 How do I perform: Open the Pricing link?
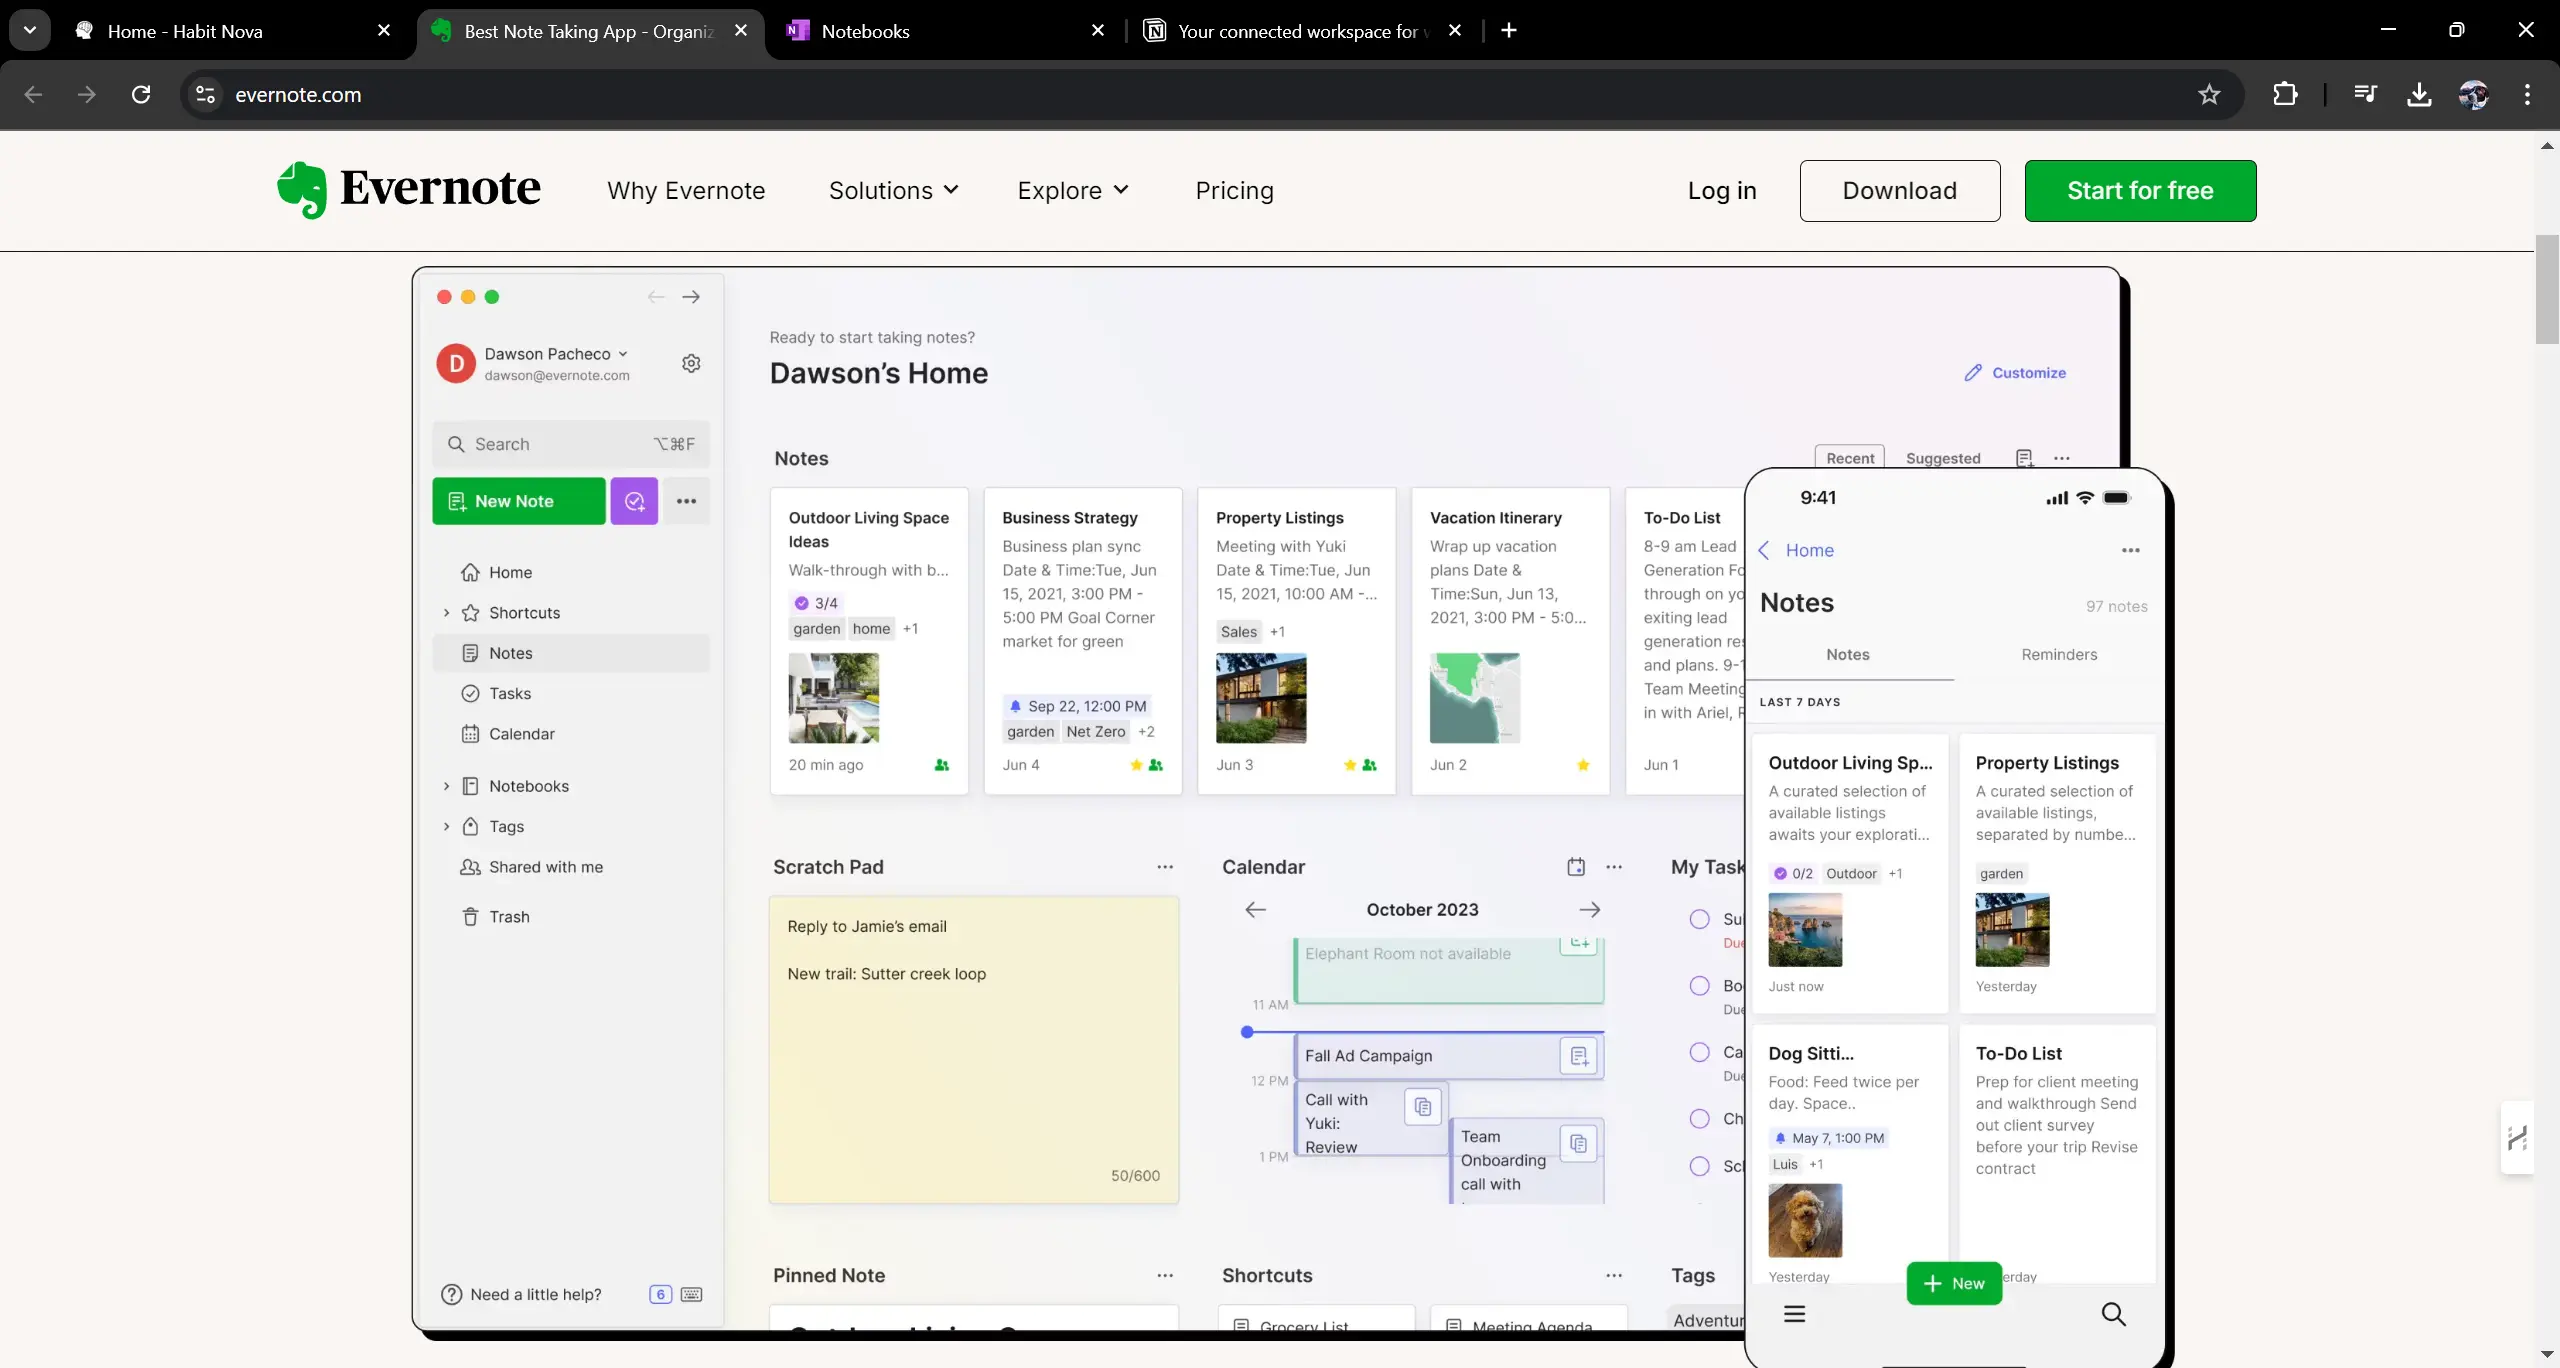1234,190
